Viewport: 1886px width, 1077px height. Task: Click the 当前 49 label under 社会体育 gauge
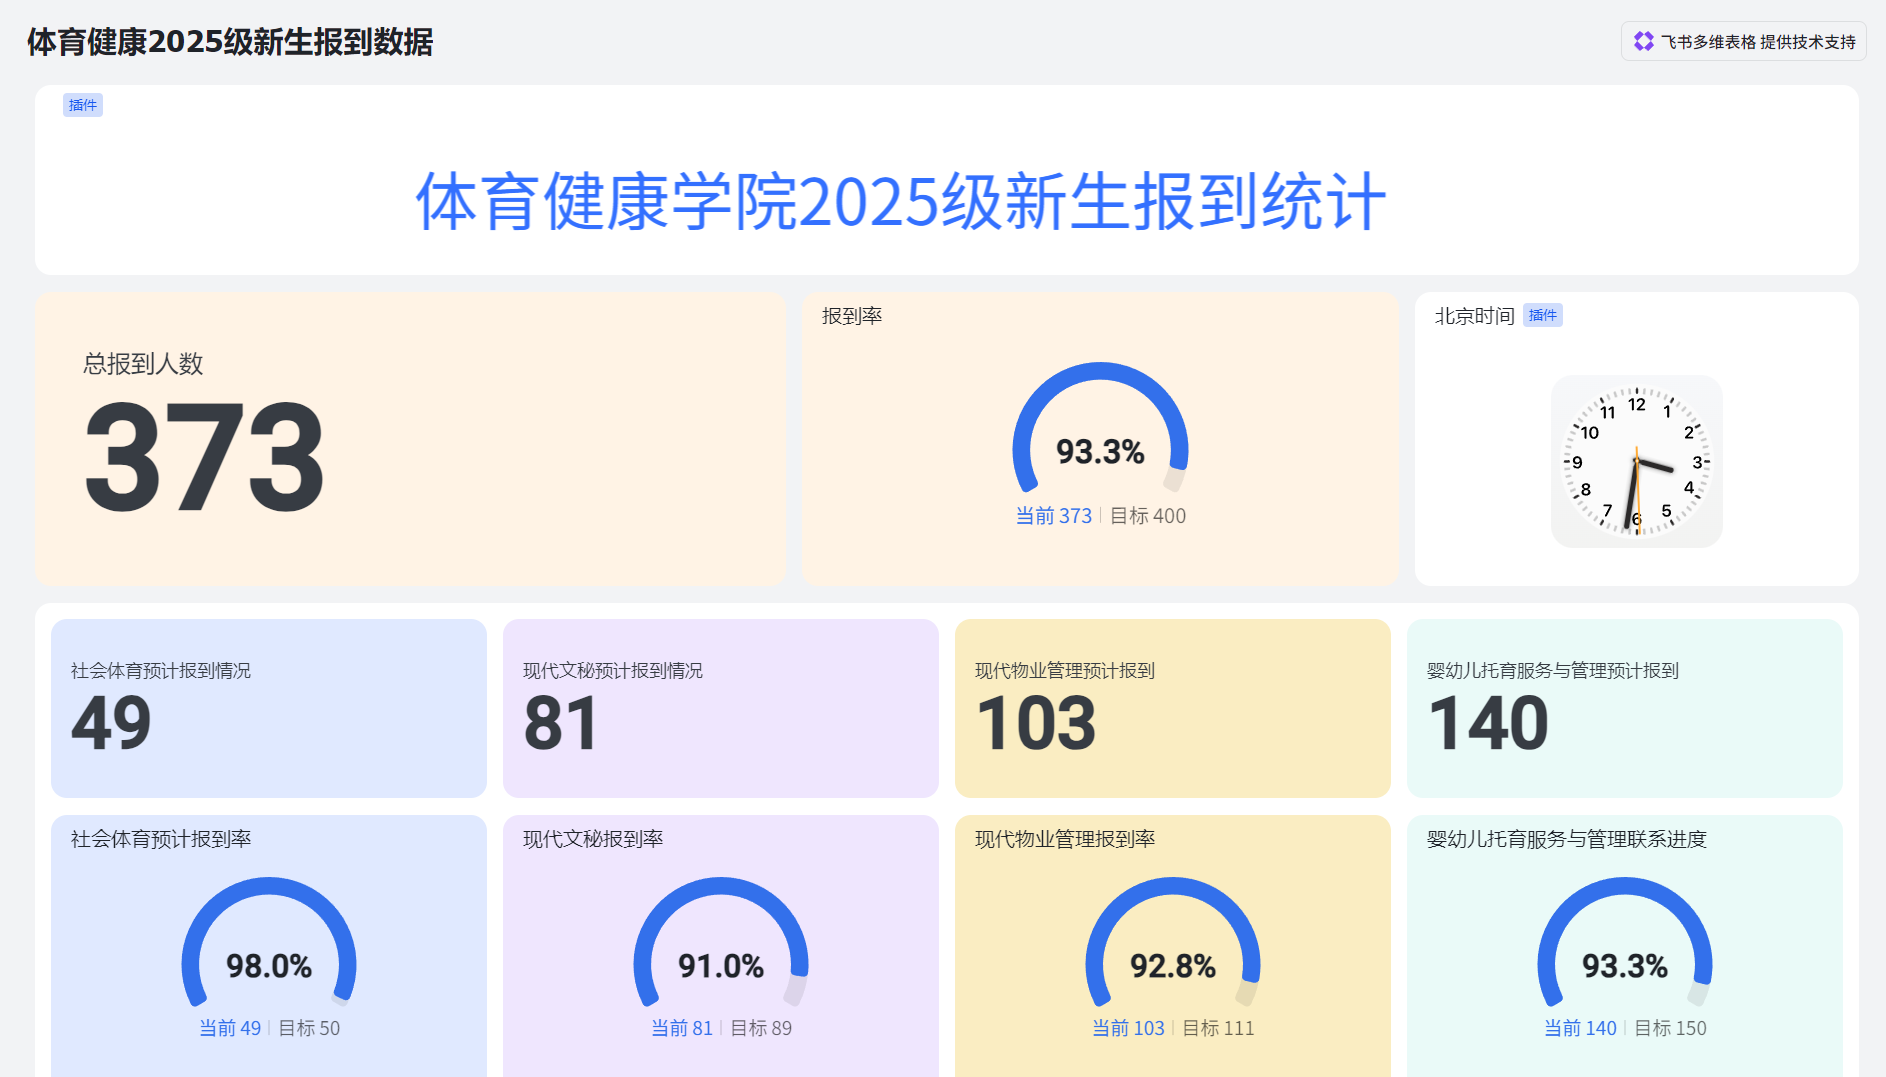pos(230,1028)
